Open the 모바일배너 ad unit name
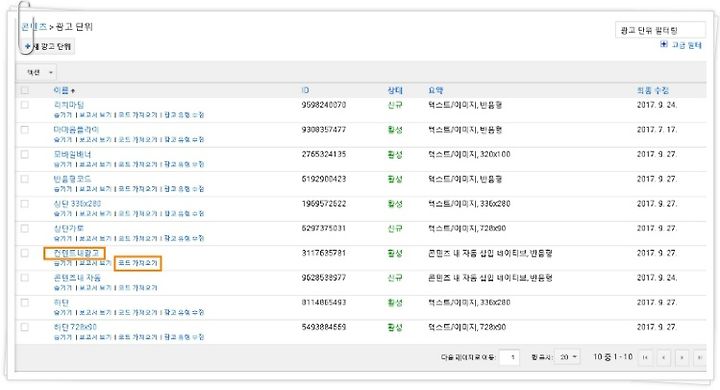 72,154
